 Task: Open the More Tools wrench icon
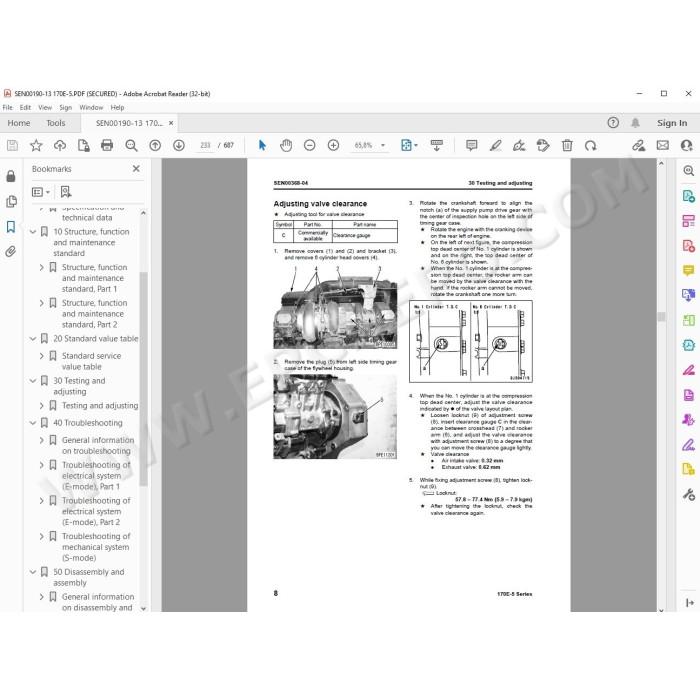pyautogui.click(x=688, y=494)
